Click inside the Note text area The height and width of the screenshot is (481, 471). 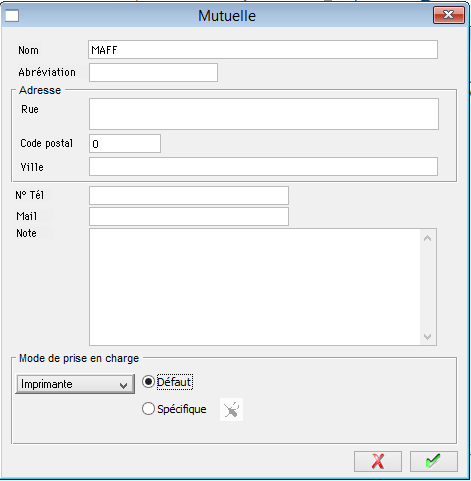pyautogui.click(x=255, y=287)
